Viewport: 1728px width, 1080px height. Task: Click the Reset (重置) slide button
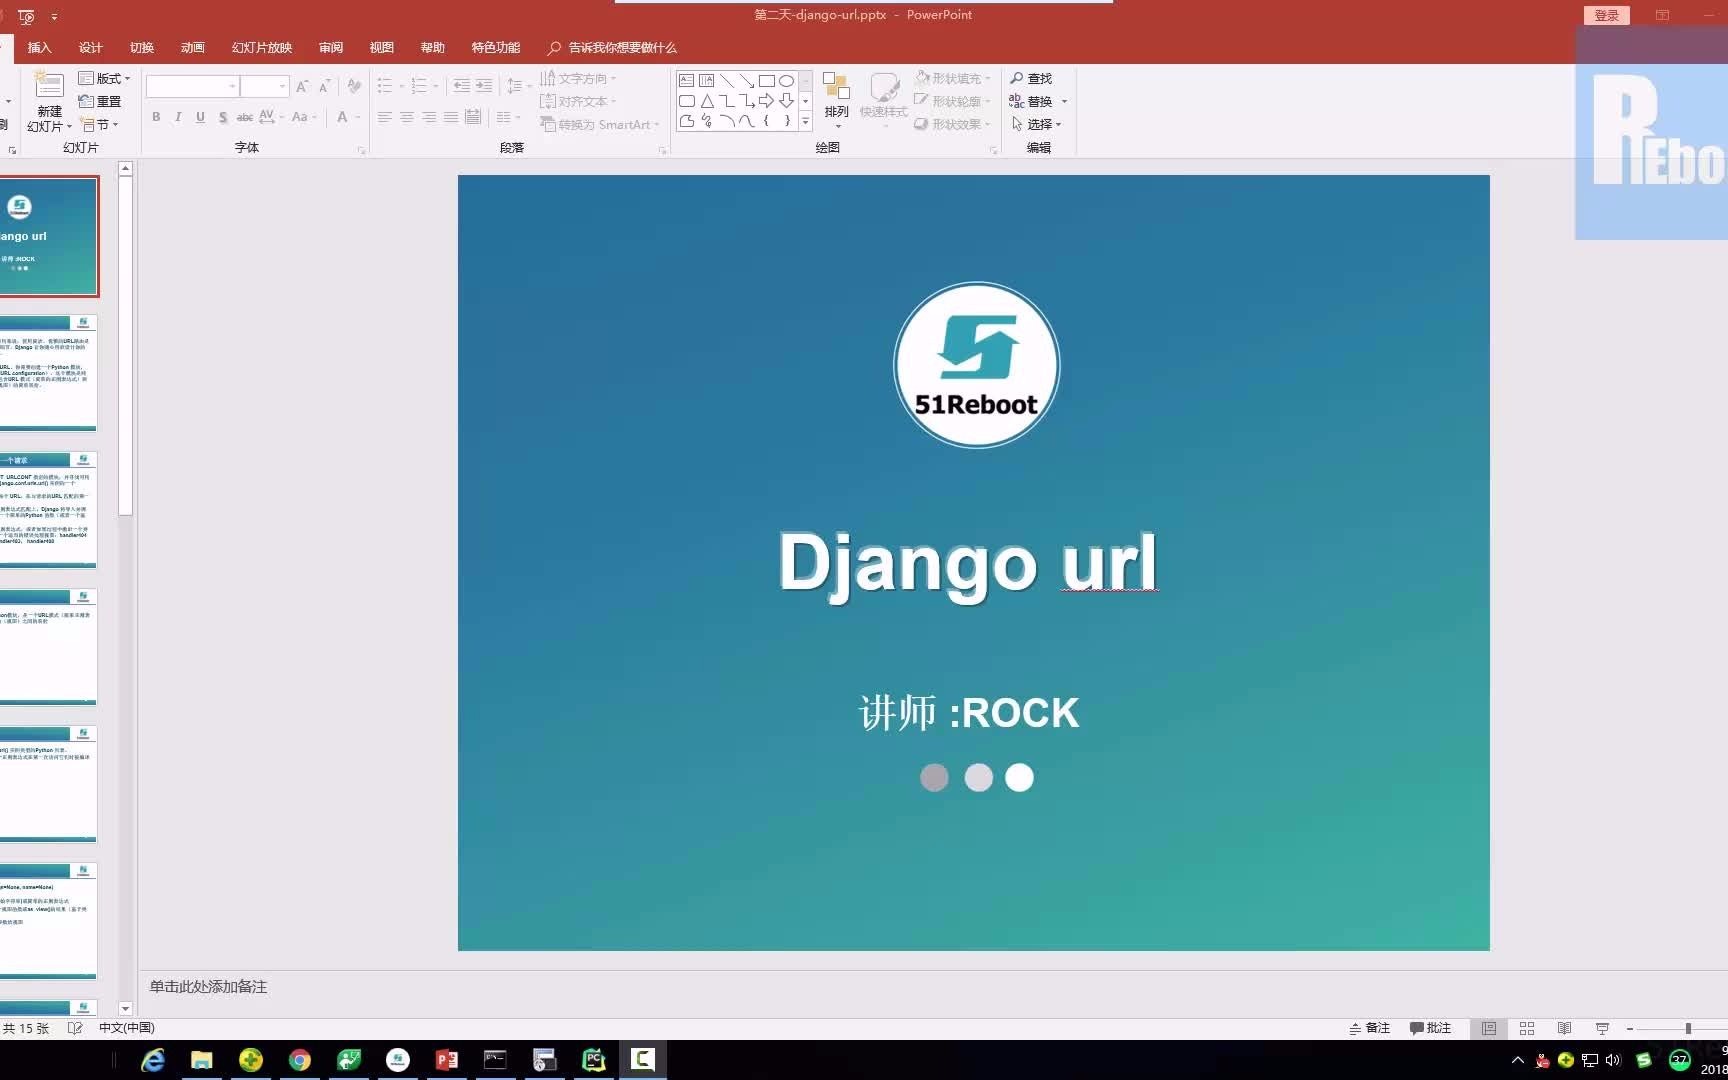100,101
